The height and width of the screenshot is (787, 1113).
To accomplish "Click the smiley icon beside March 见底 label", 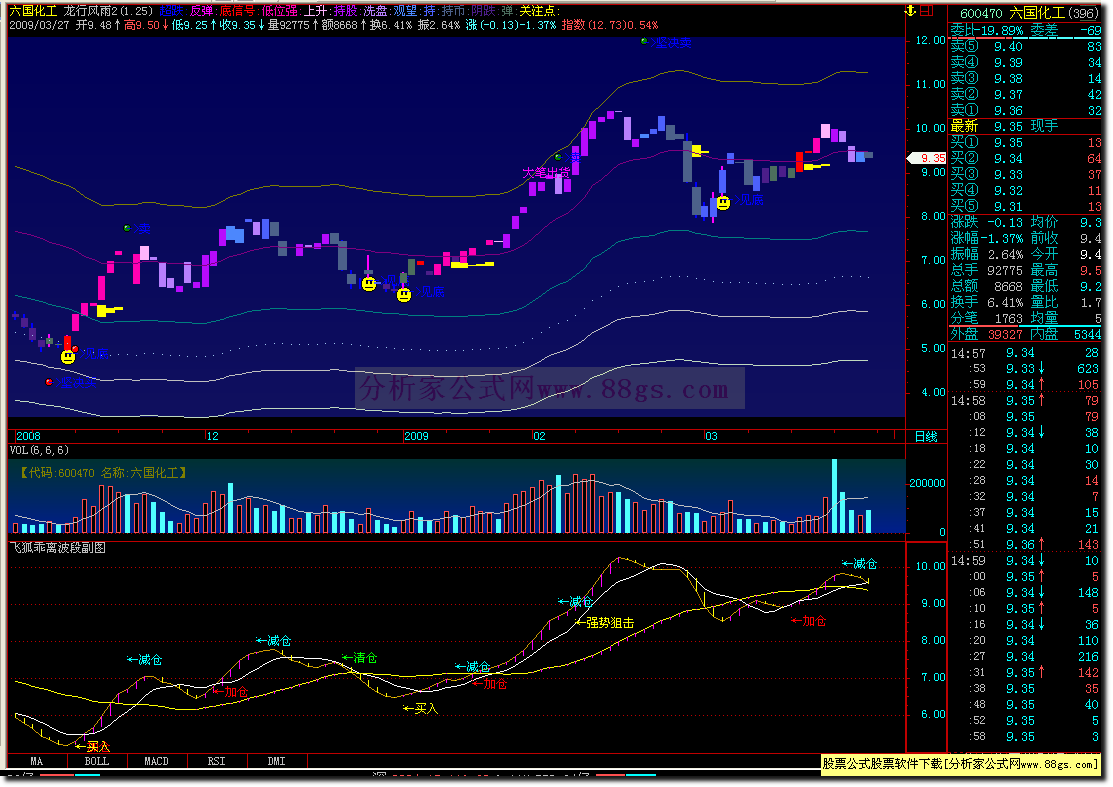I will (x=723, y=203).
